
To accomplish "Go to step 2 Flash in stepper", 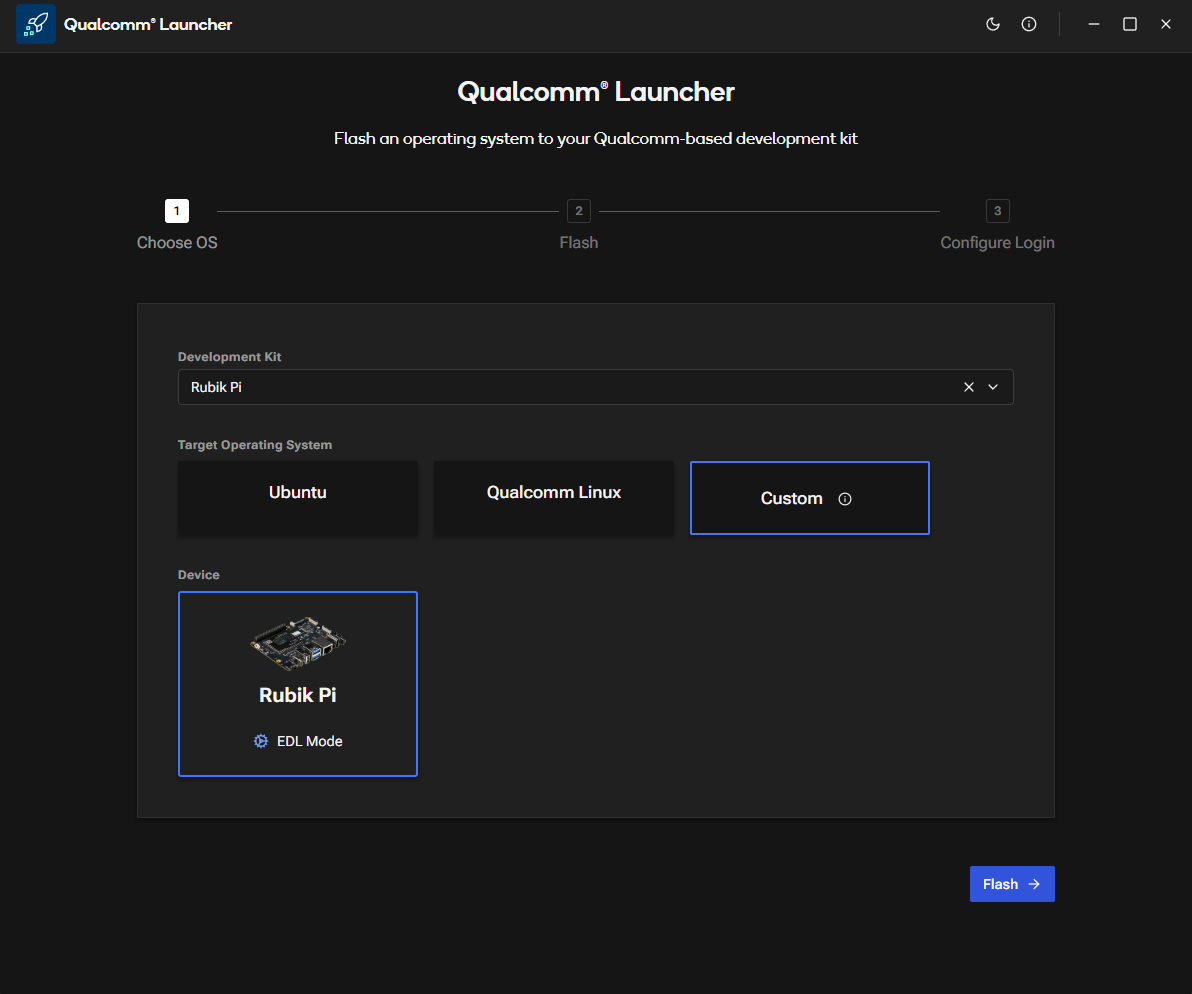I will [x=578, y=211].
